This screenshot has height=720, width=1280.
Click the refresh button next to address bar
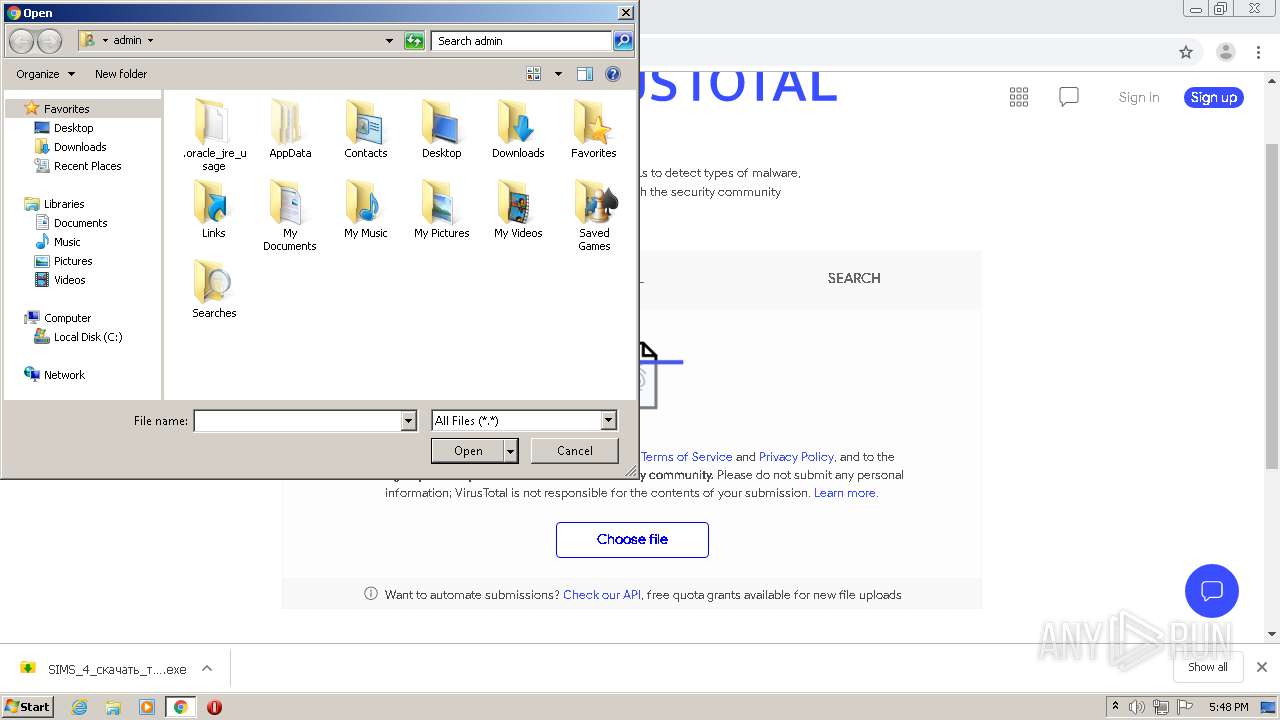[414, 41]
